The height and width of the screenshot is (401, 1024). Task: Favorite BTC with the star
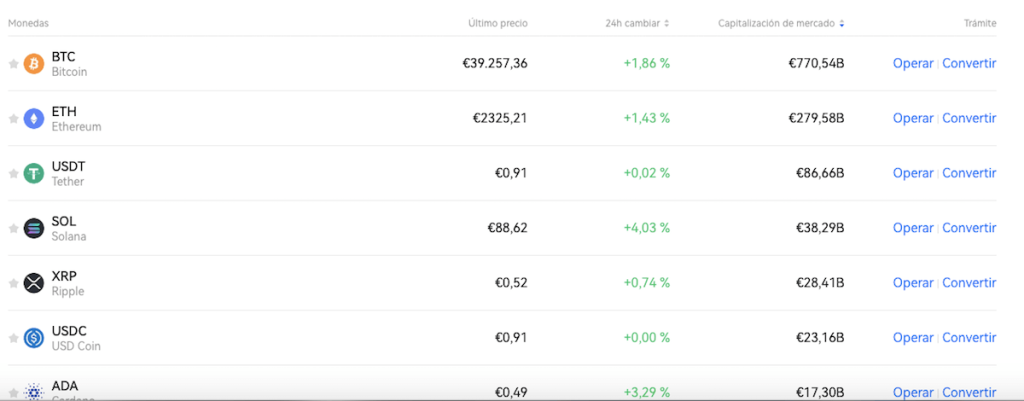tap(13, 64)
